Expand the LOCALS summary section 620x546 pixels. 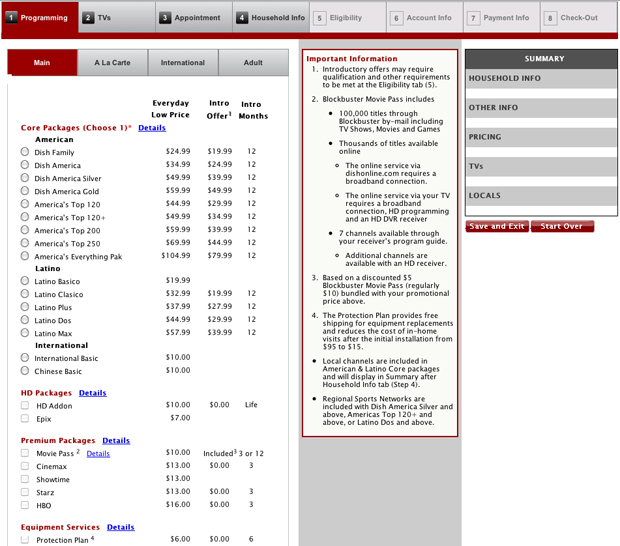coord(541,196)
